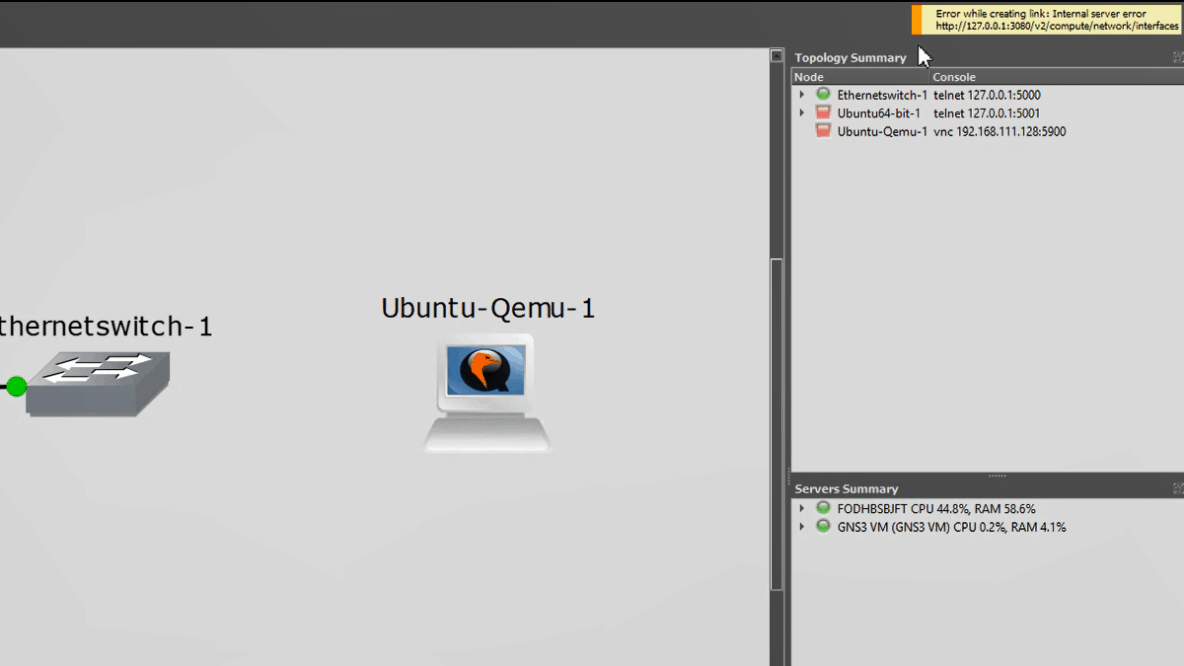Click green server status icon for FODHBSBJFT
Image resolution: width=1184 pixels, height=666 pixels.
tap(822, 508)
